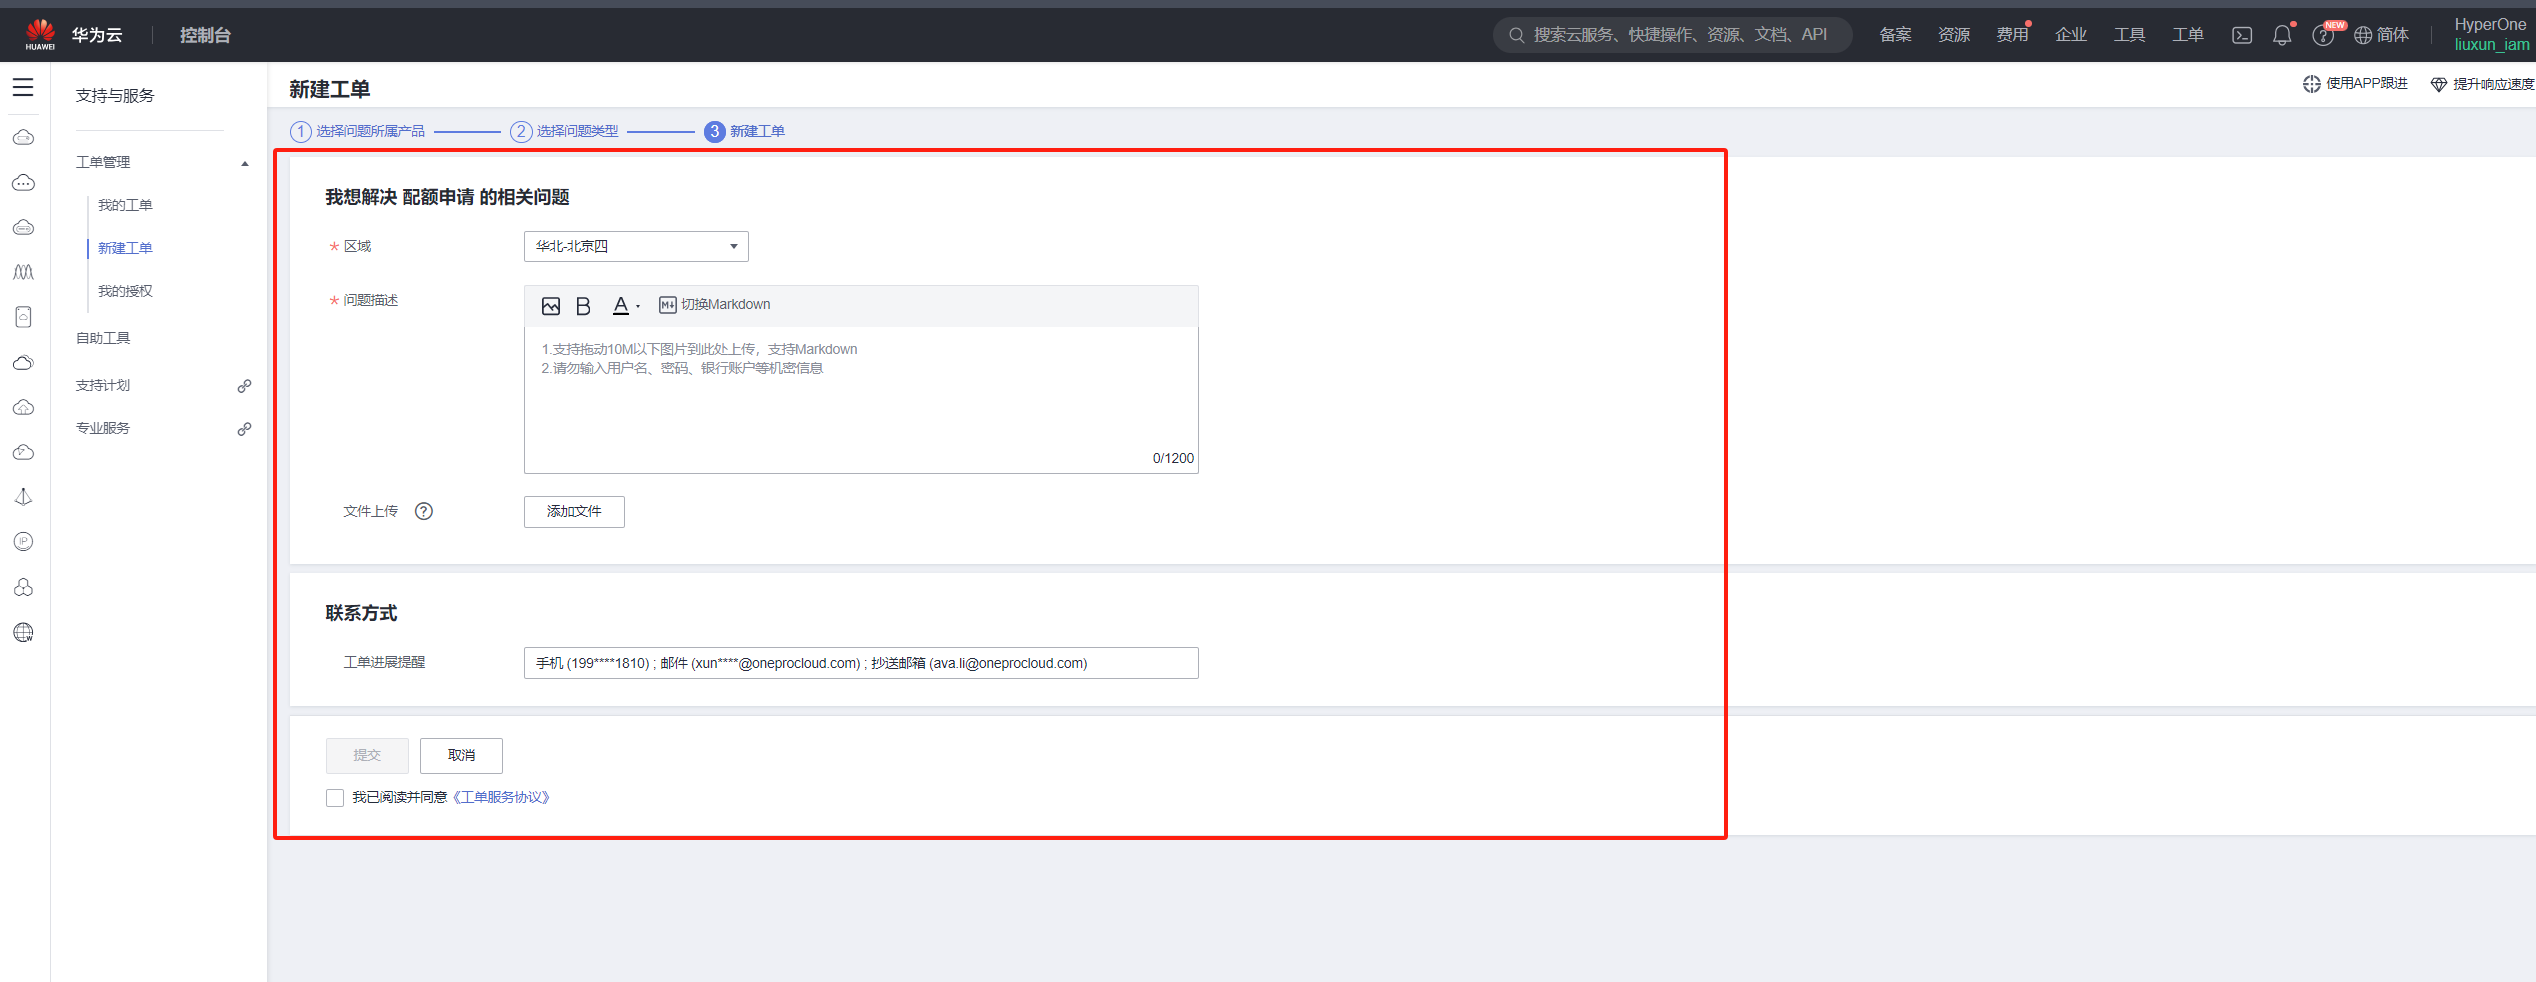Select 新建工单 in the sidebar
This screenshot has width=2536, height=982.
125,248
